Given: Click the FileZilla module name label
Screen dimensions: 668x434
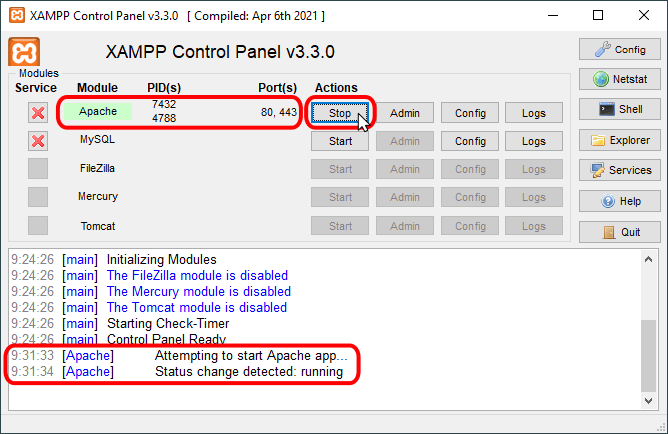Looking at the screenshot, I should pyautogui.click(x=98, y=168).
